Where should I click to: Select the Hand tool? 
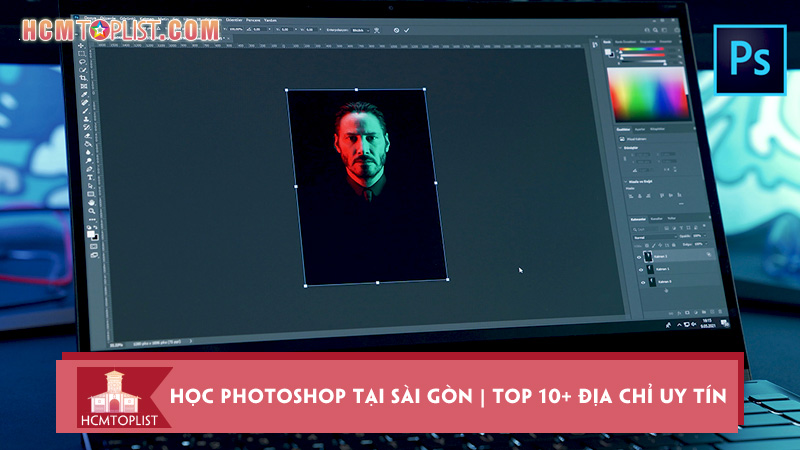click(x=91, y=202)
